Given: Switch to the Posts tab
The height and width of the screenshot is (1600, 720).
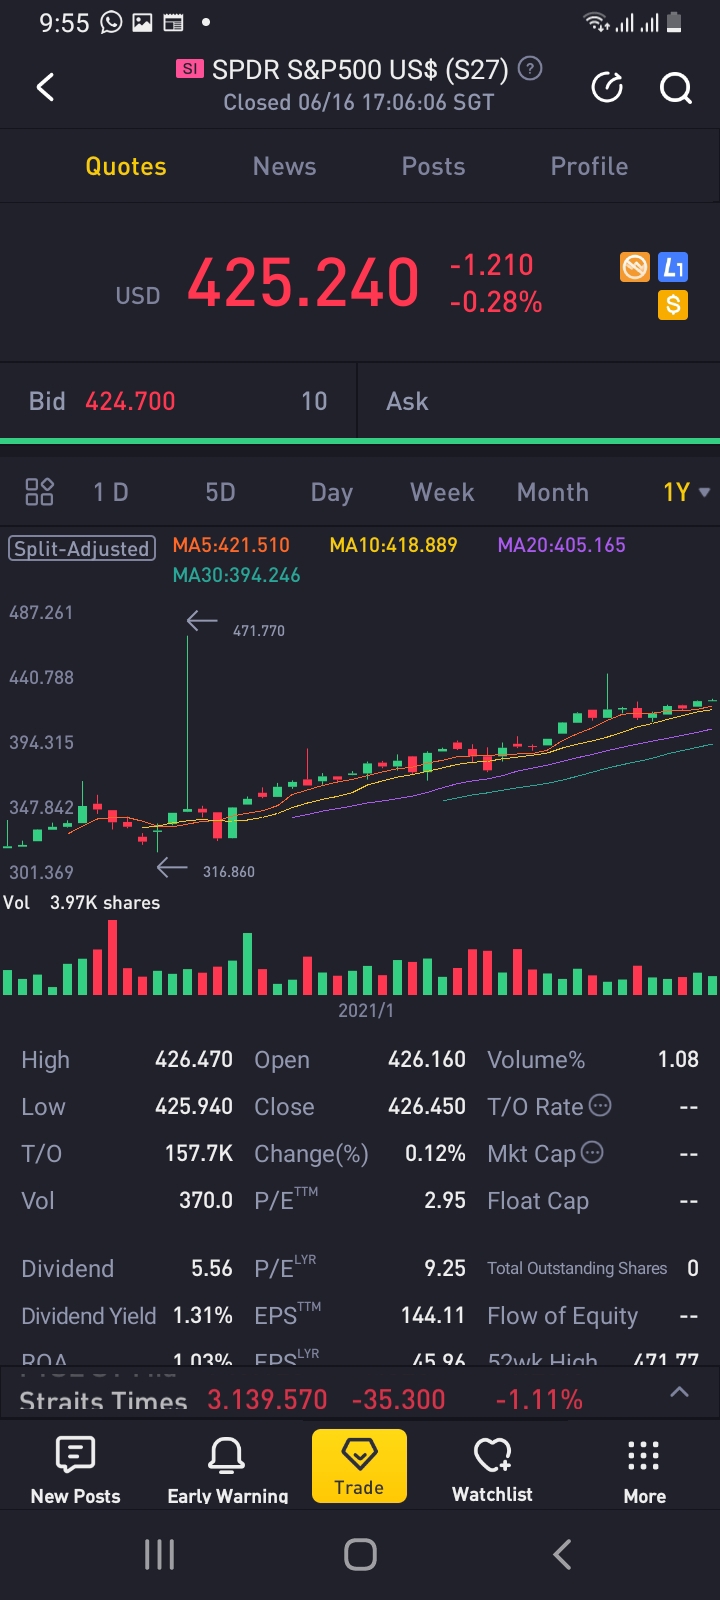Looking at the screenshot, I should (434, 166).
